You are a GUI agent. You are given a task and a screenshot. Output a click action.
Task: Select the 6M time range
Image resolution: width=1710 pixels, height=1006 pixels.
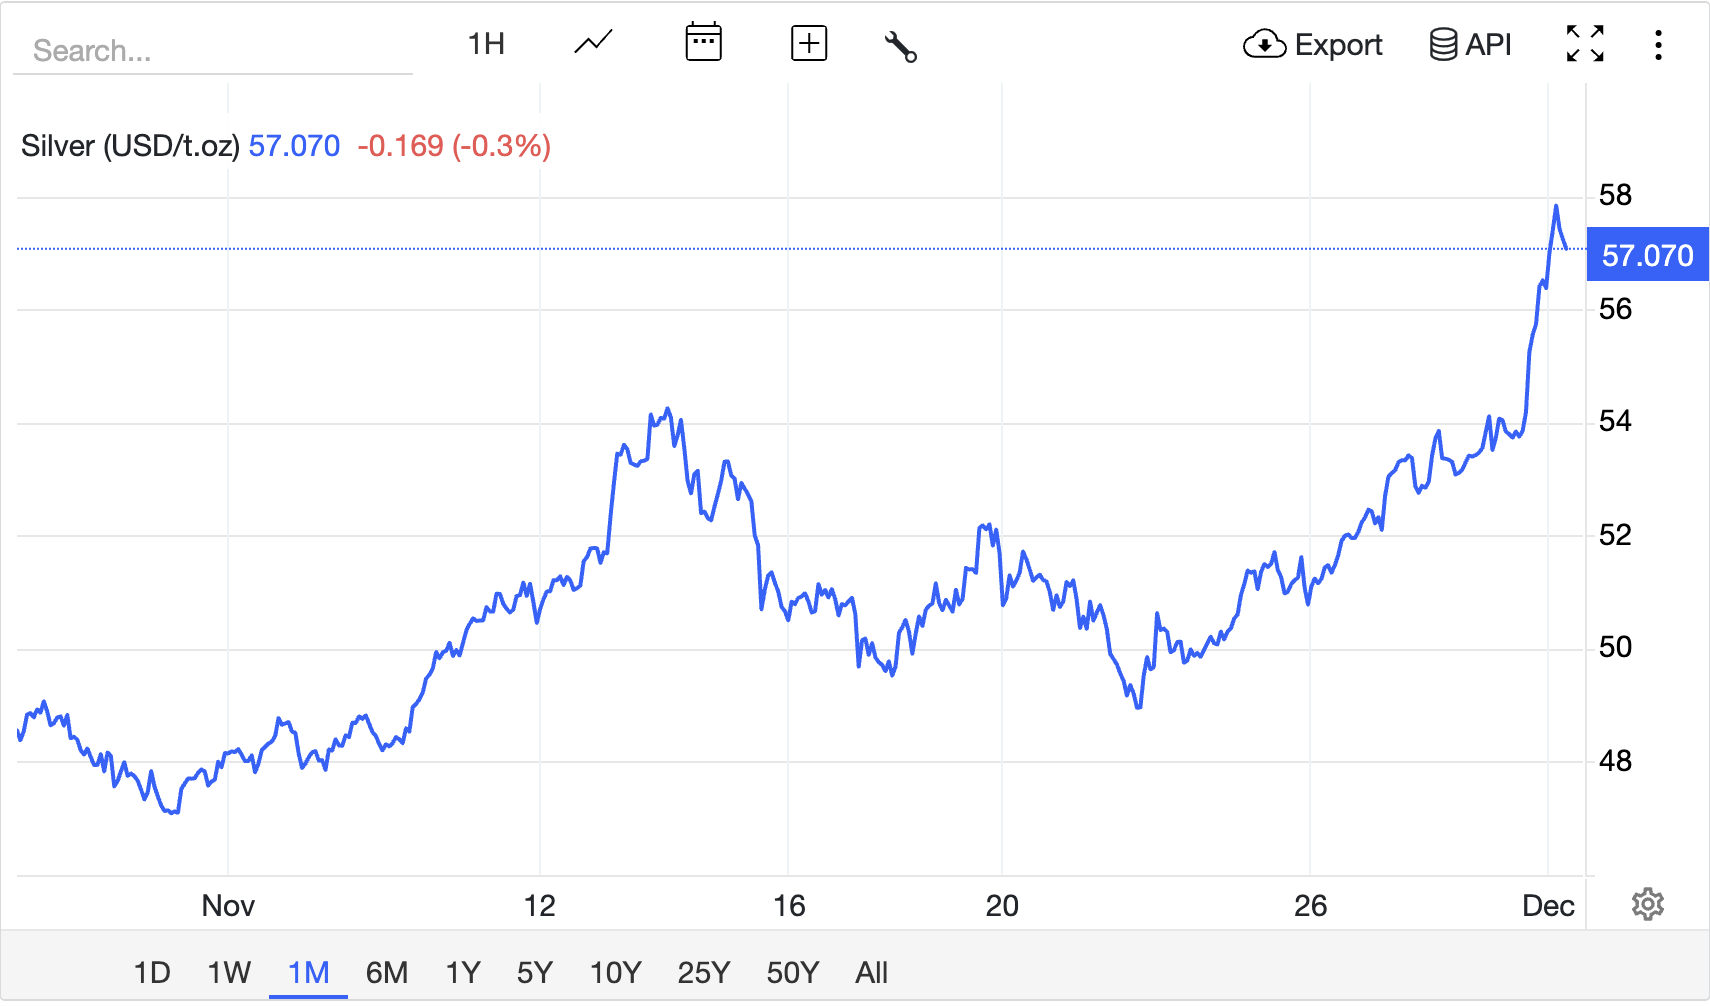(388, 971)
